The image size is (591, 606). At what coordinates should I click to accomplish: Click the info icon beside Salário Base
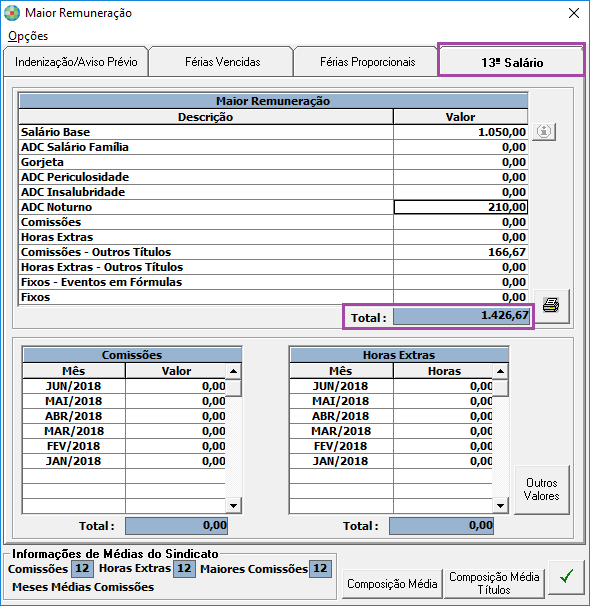544,132
